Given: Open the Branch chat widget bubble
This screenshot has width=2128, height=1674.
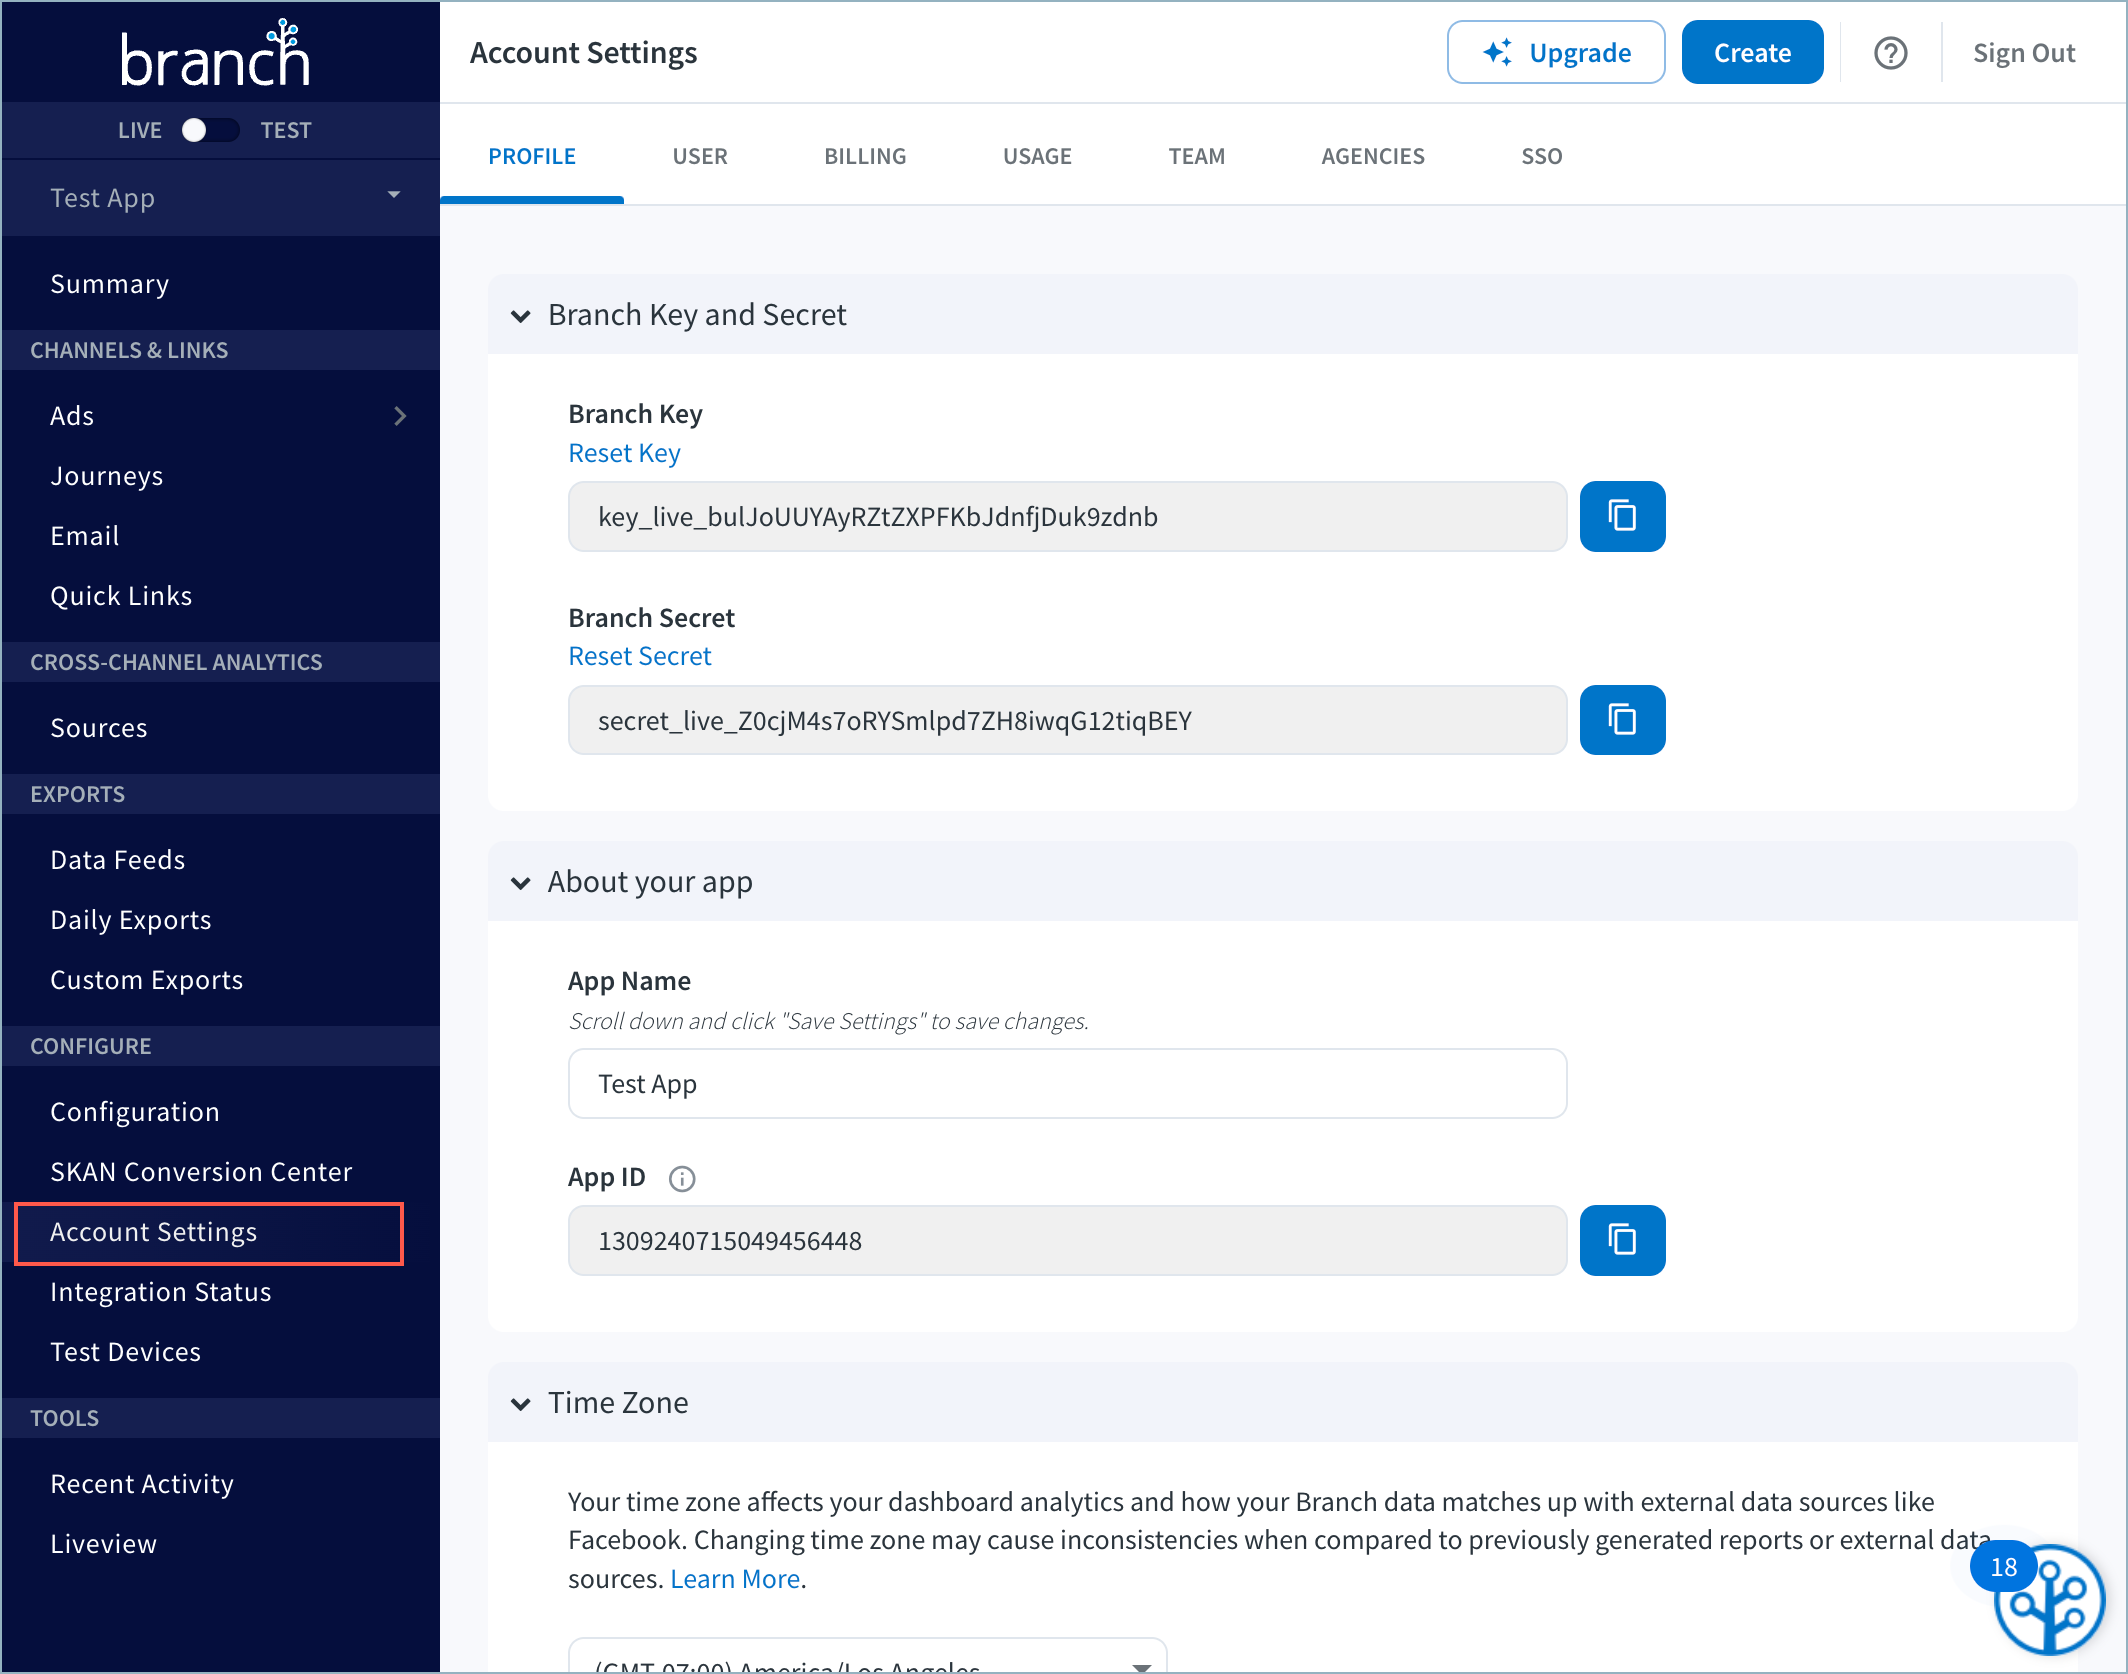Looking at the screenshot, I should [x=2048, y=1600].
